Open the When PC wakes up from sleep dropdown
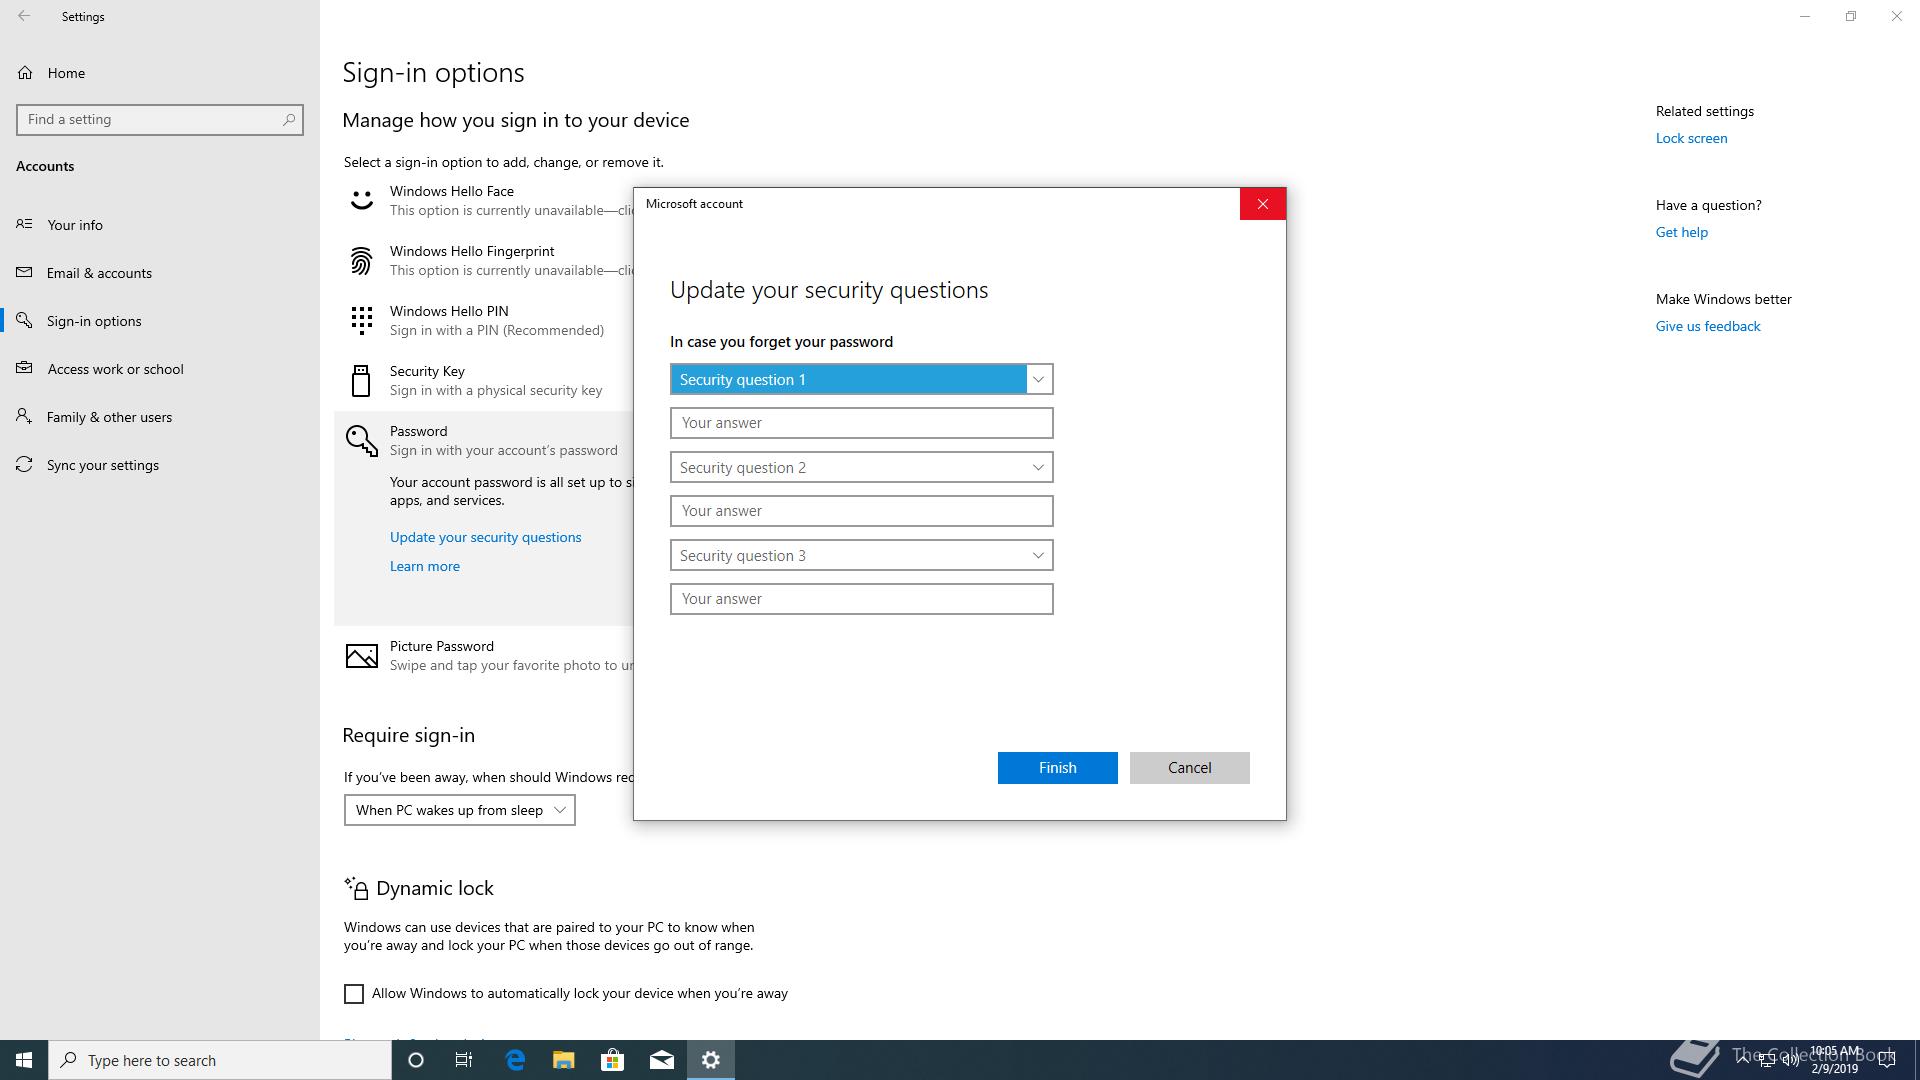The image size is (1920, 1080). pos(460,810)
